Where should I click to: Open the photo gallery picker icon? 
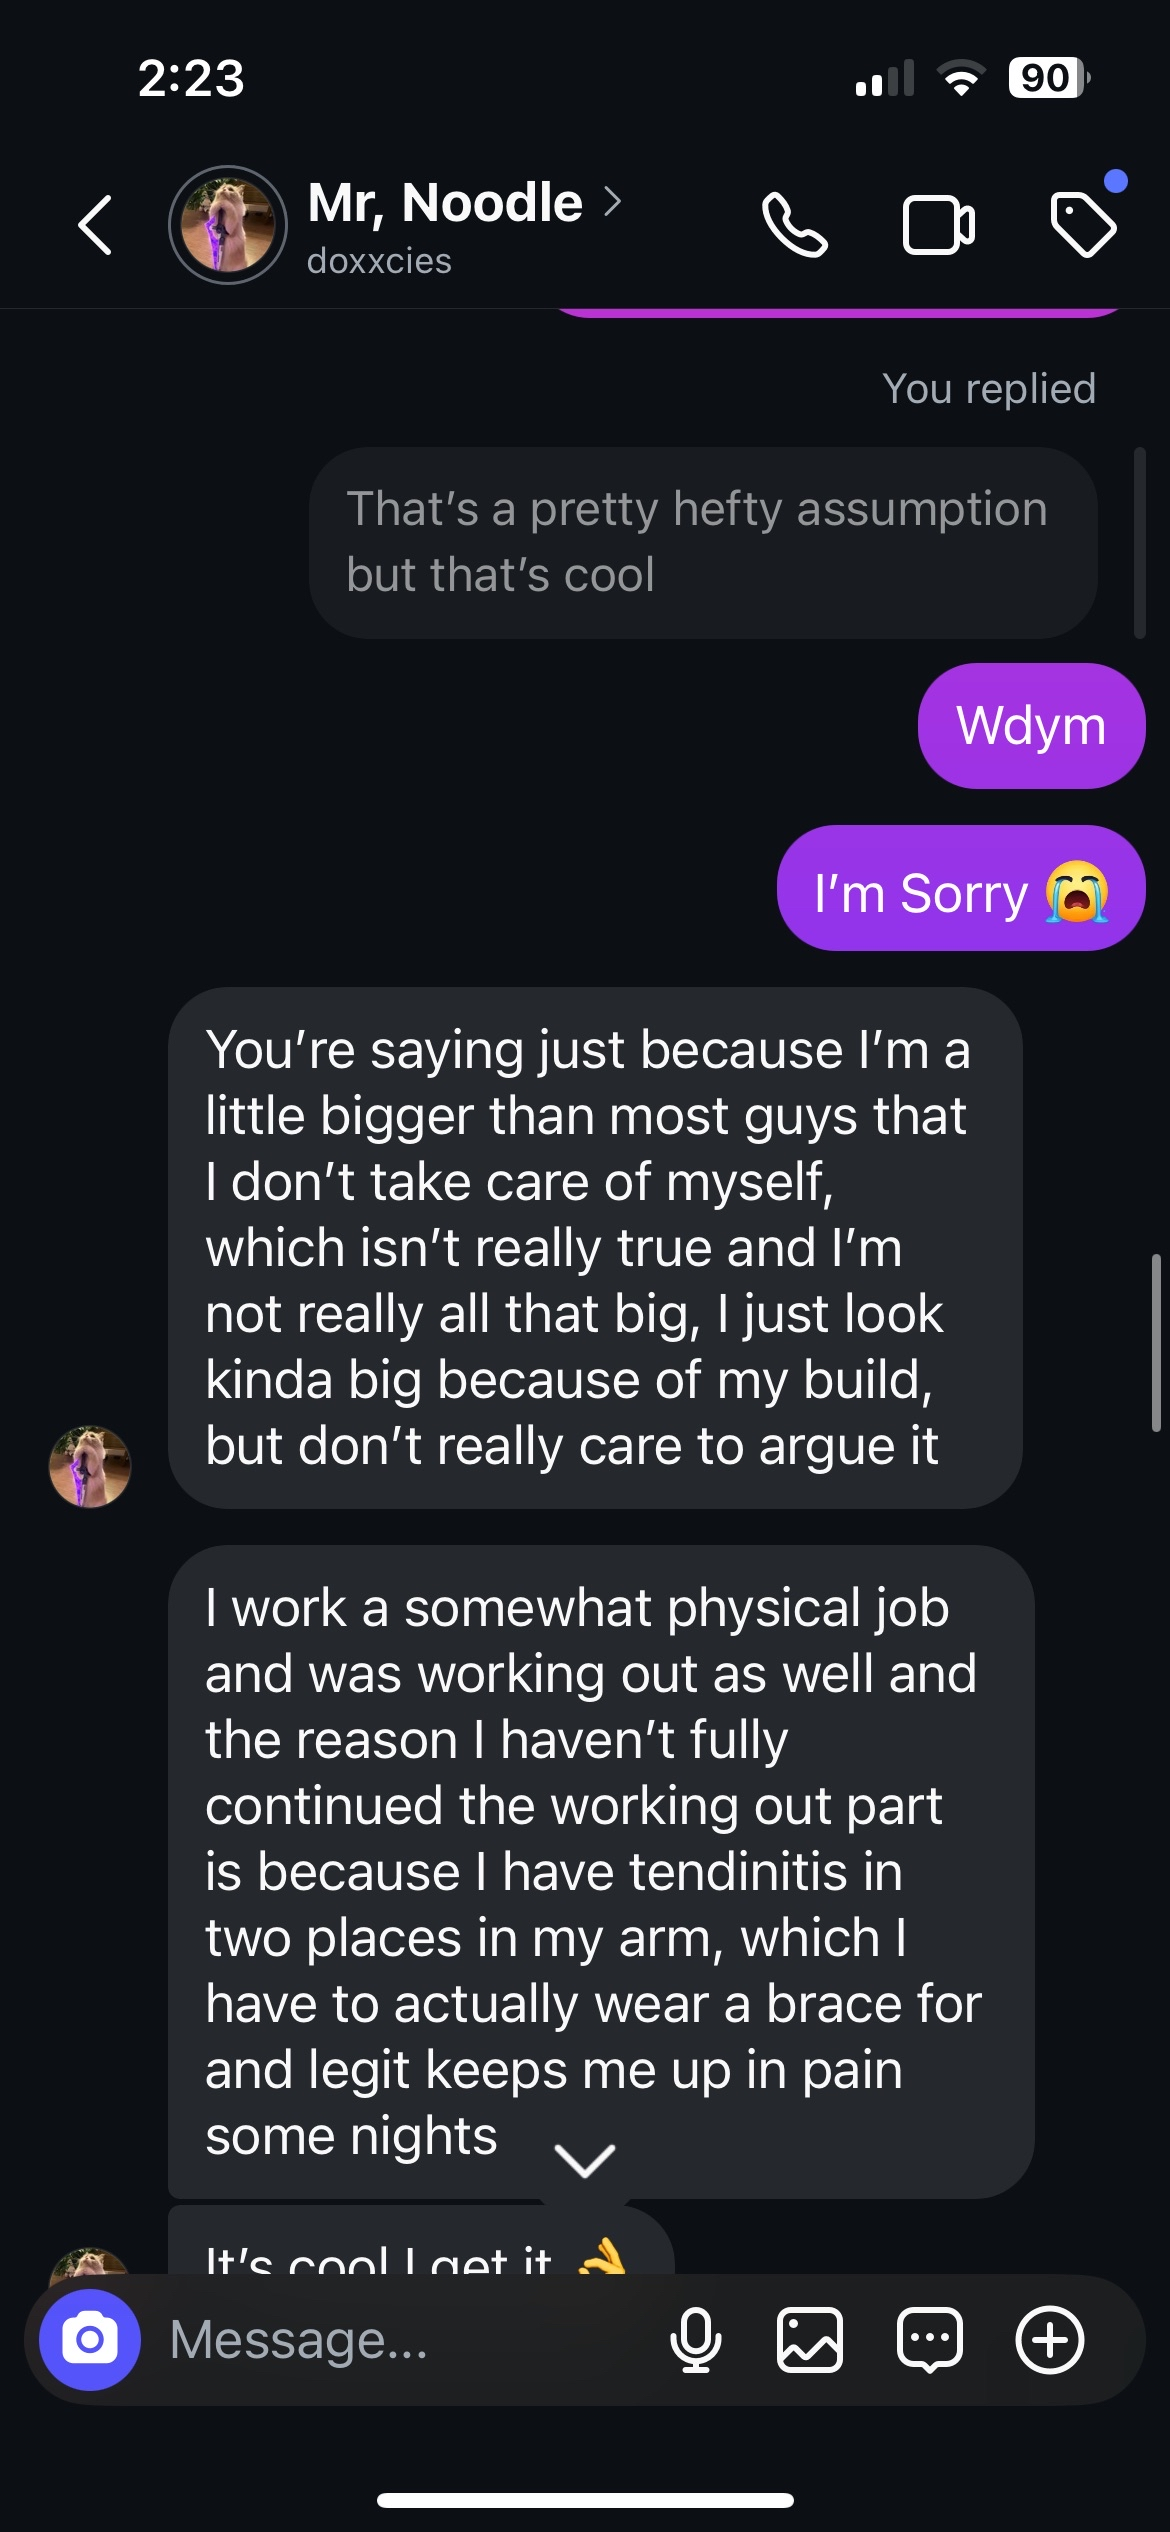809,2340
